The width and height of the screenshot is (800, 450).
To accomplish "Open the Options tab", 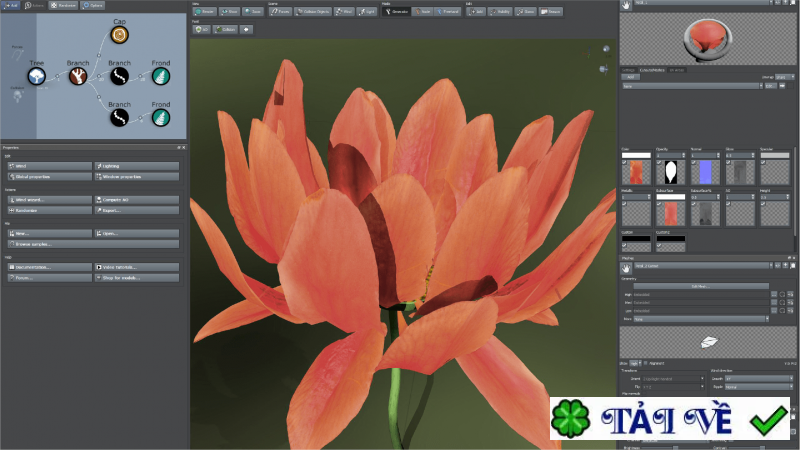I will [92, 5].
